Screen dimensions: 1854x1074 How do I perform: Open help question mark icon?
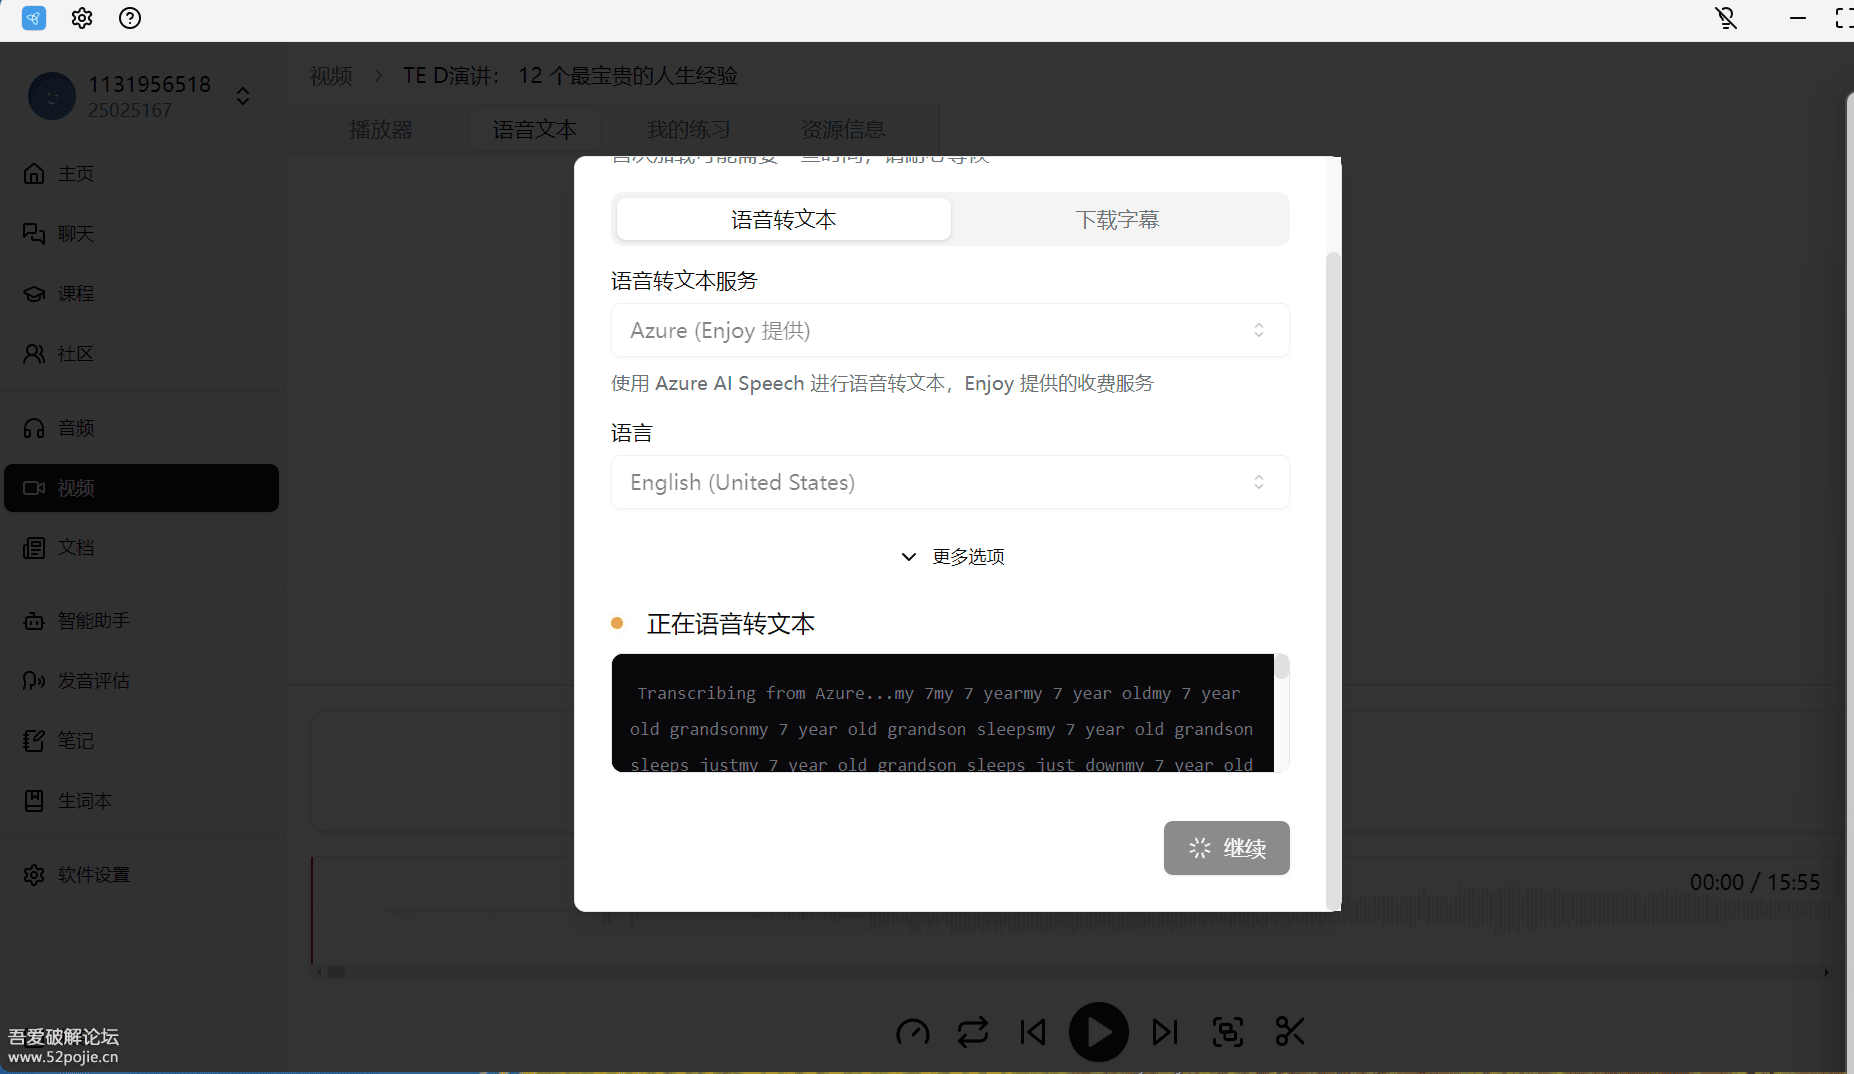point(130,18)
